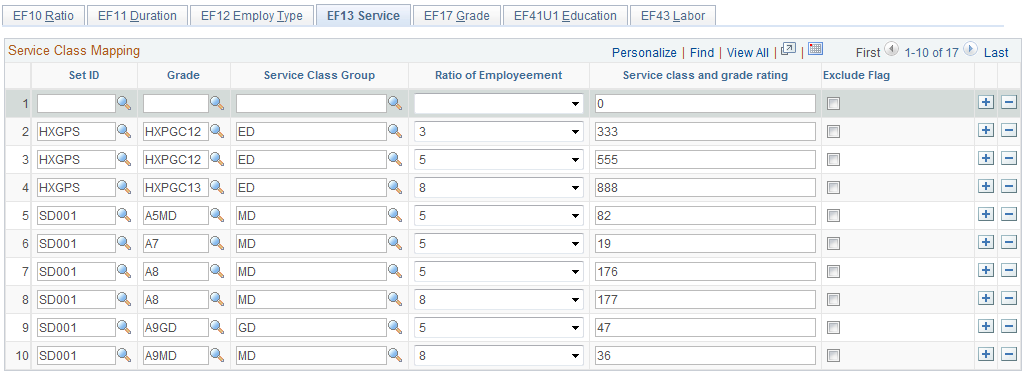
Task: Sort by Service Class Group header
Action: [319, 75]
